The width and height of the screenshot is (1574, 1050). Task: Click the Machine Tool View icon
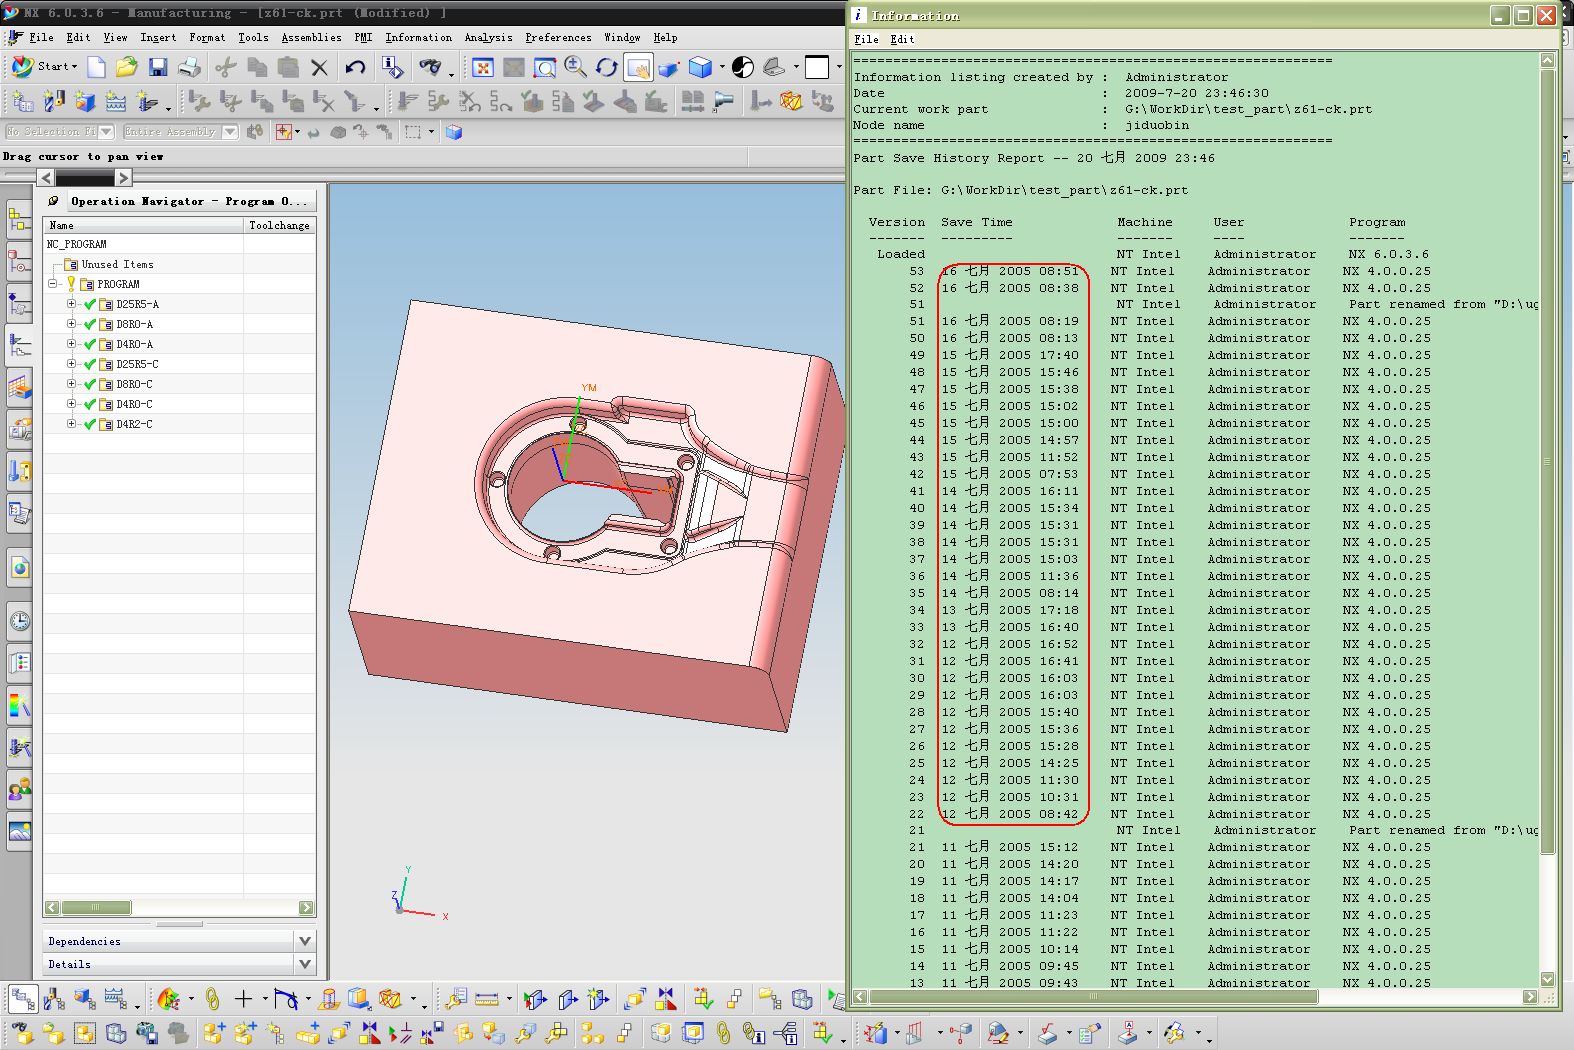click(x=54, y=998)
